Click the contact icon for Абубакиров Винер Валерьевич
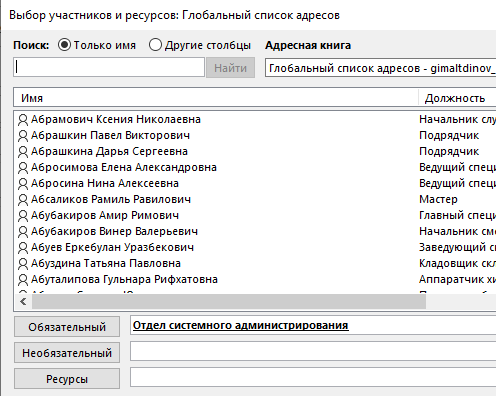Image resolution: width=496 pixels, height=396 pixels. pos(23,232)
